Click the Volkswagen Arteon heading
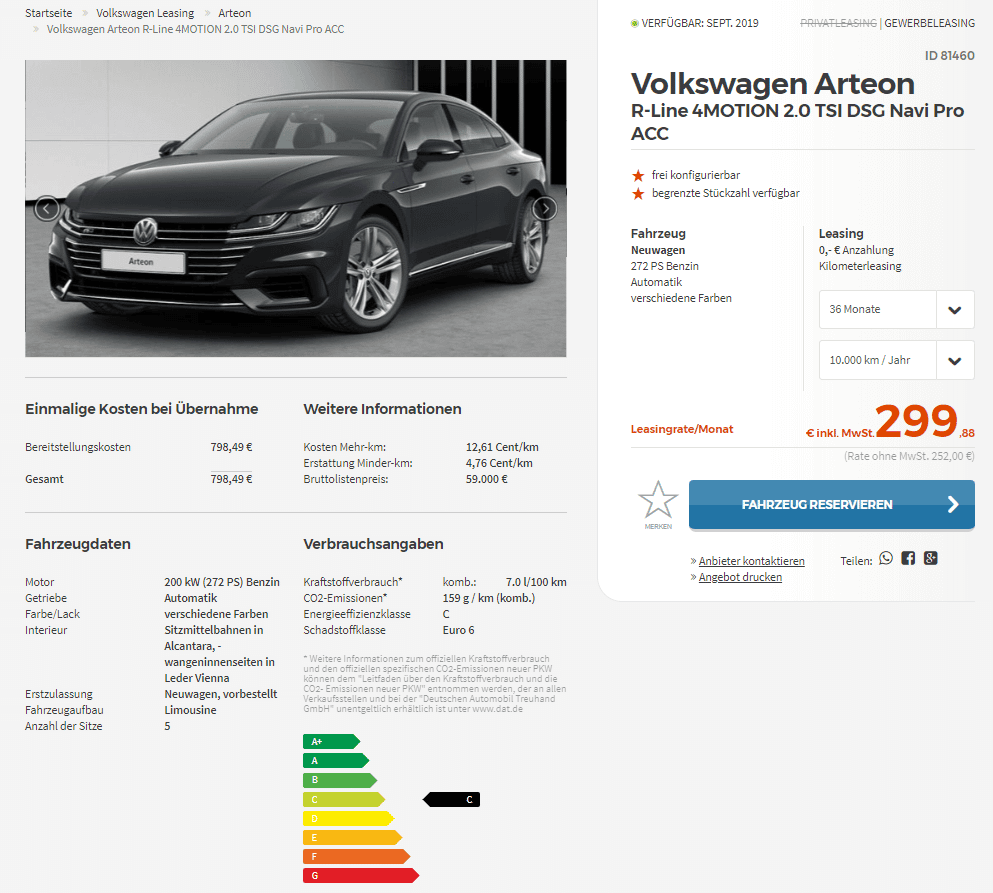The image size is (993, 893). coord(773,84)
